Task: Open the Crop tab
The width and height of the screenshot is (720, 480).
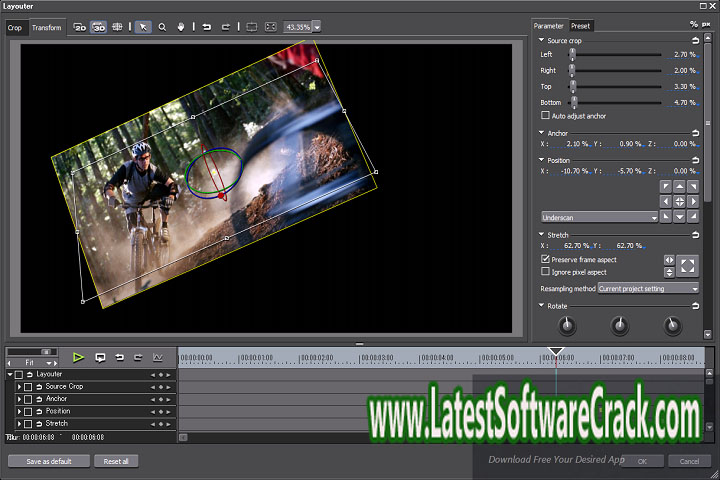Action: [x=15, y=28]
